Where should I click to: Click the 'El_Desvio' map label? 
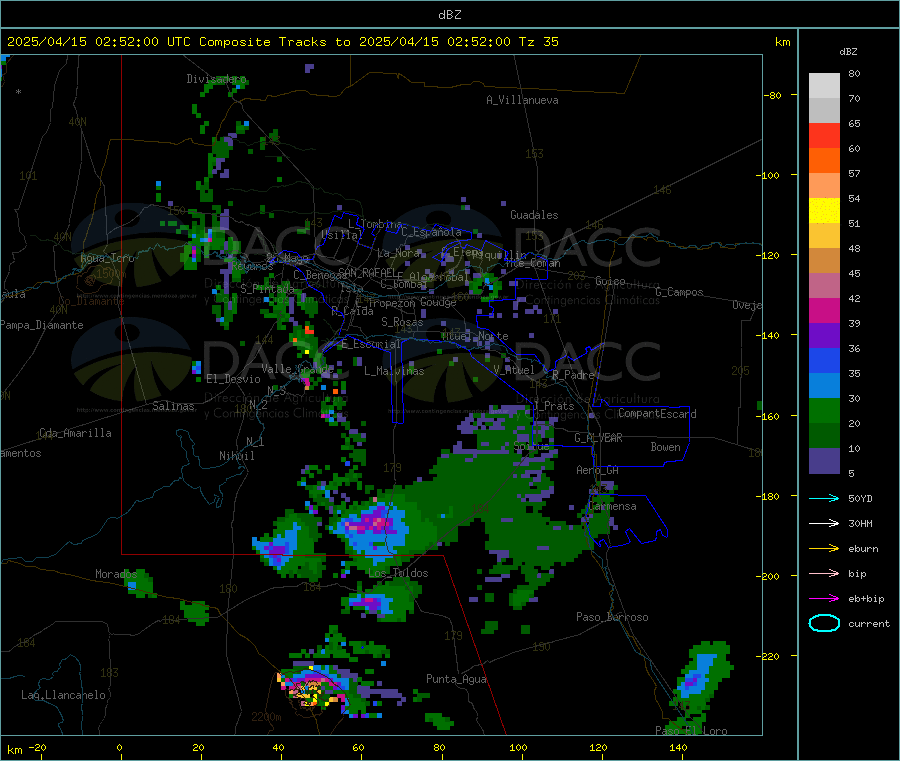(x=233, y=379)
